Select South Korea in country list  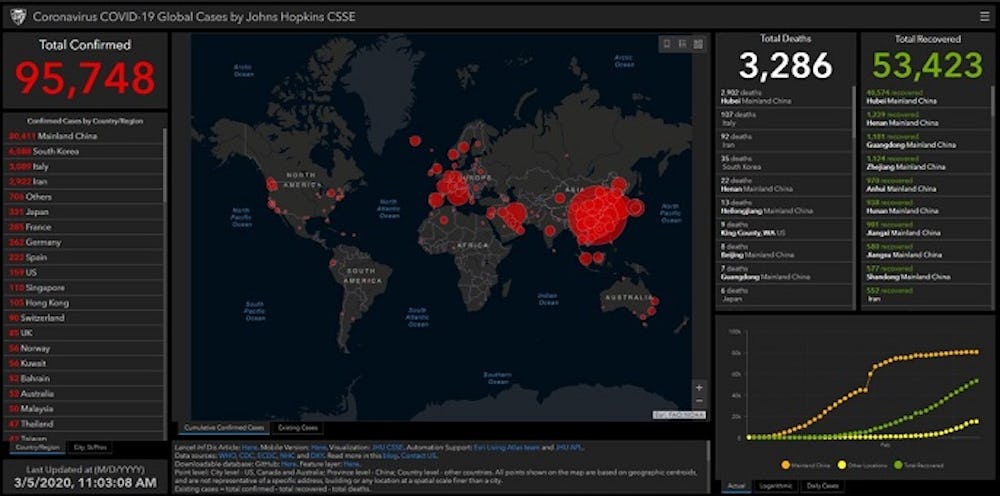click(x=84, y=151)
